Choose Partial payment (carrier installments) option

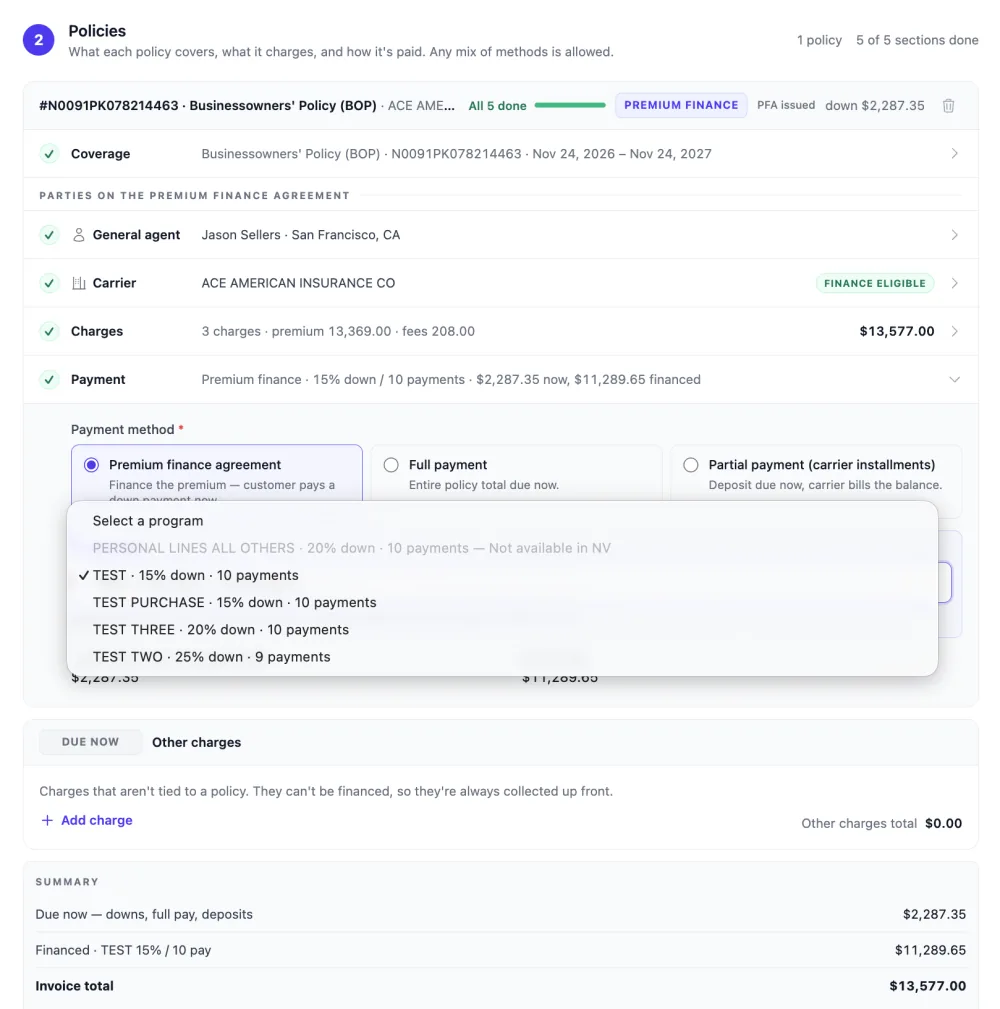[691, 465]
